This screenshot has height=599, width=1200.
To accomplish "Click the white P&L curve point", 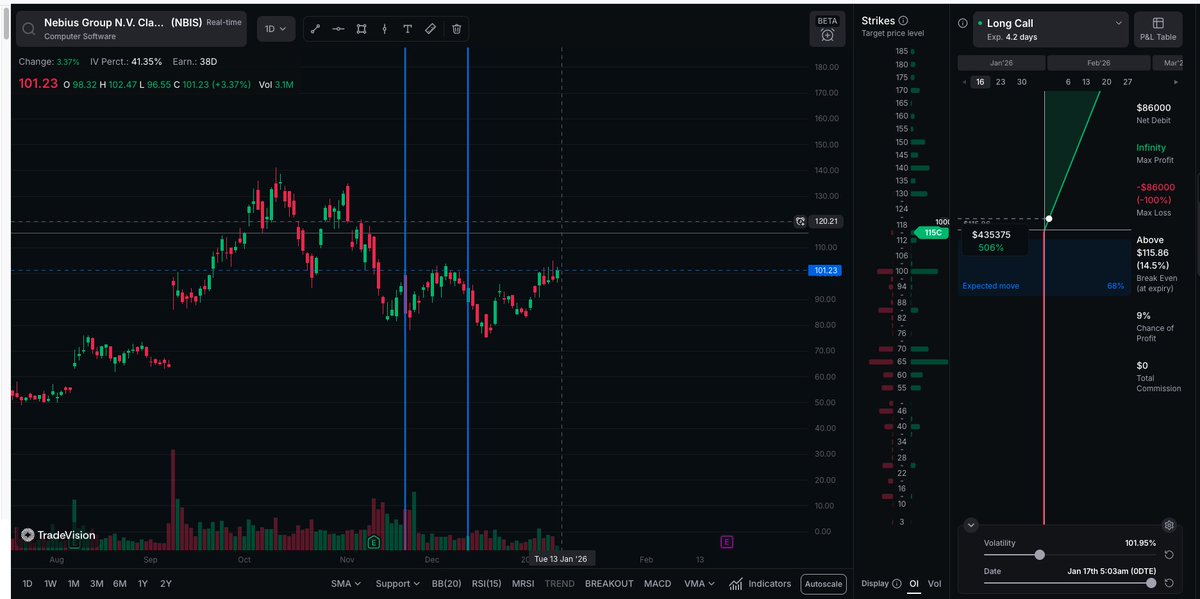I will 1049,218.
